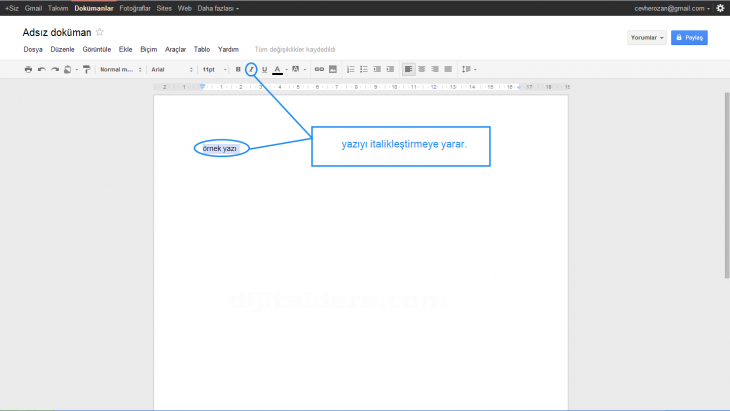Click the Adsız doküman title field

pos(56,32)
